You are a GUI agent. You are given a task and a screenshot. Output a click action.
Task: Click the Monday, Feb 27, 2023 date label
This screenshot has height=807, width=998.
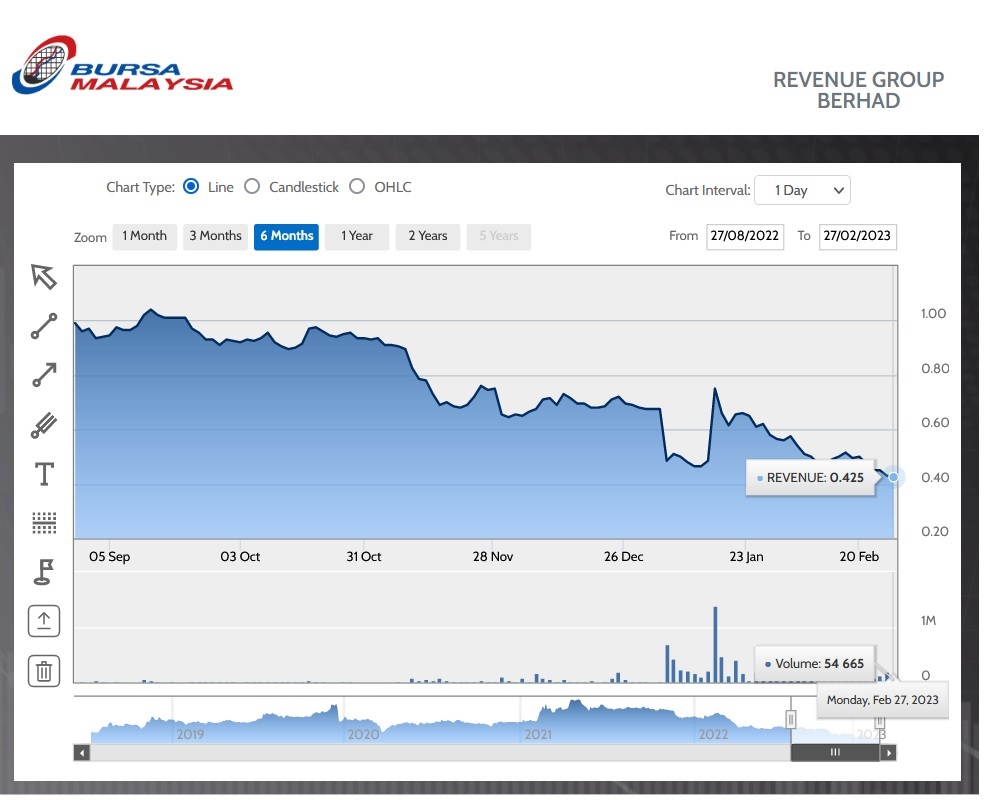[882, 699]
